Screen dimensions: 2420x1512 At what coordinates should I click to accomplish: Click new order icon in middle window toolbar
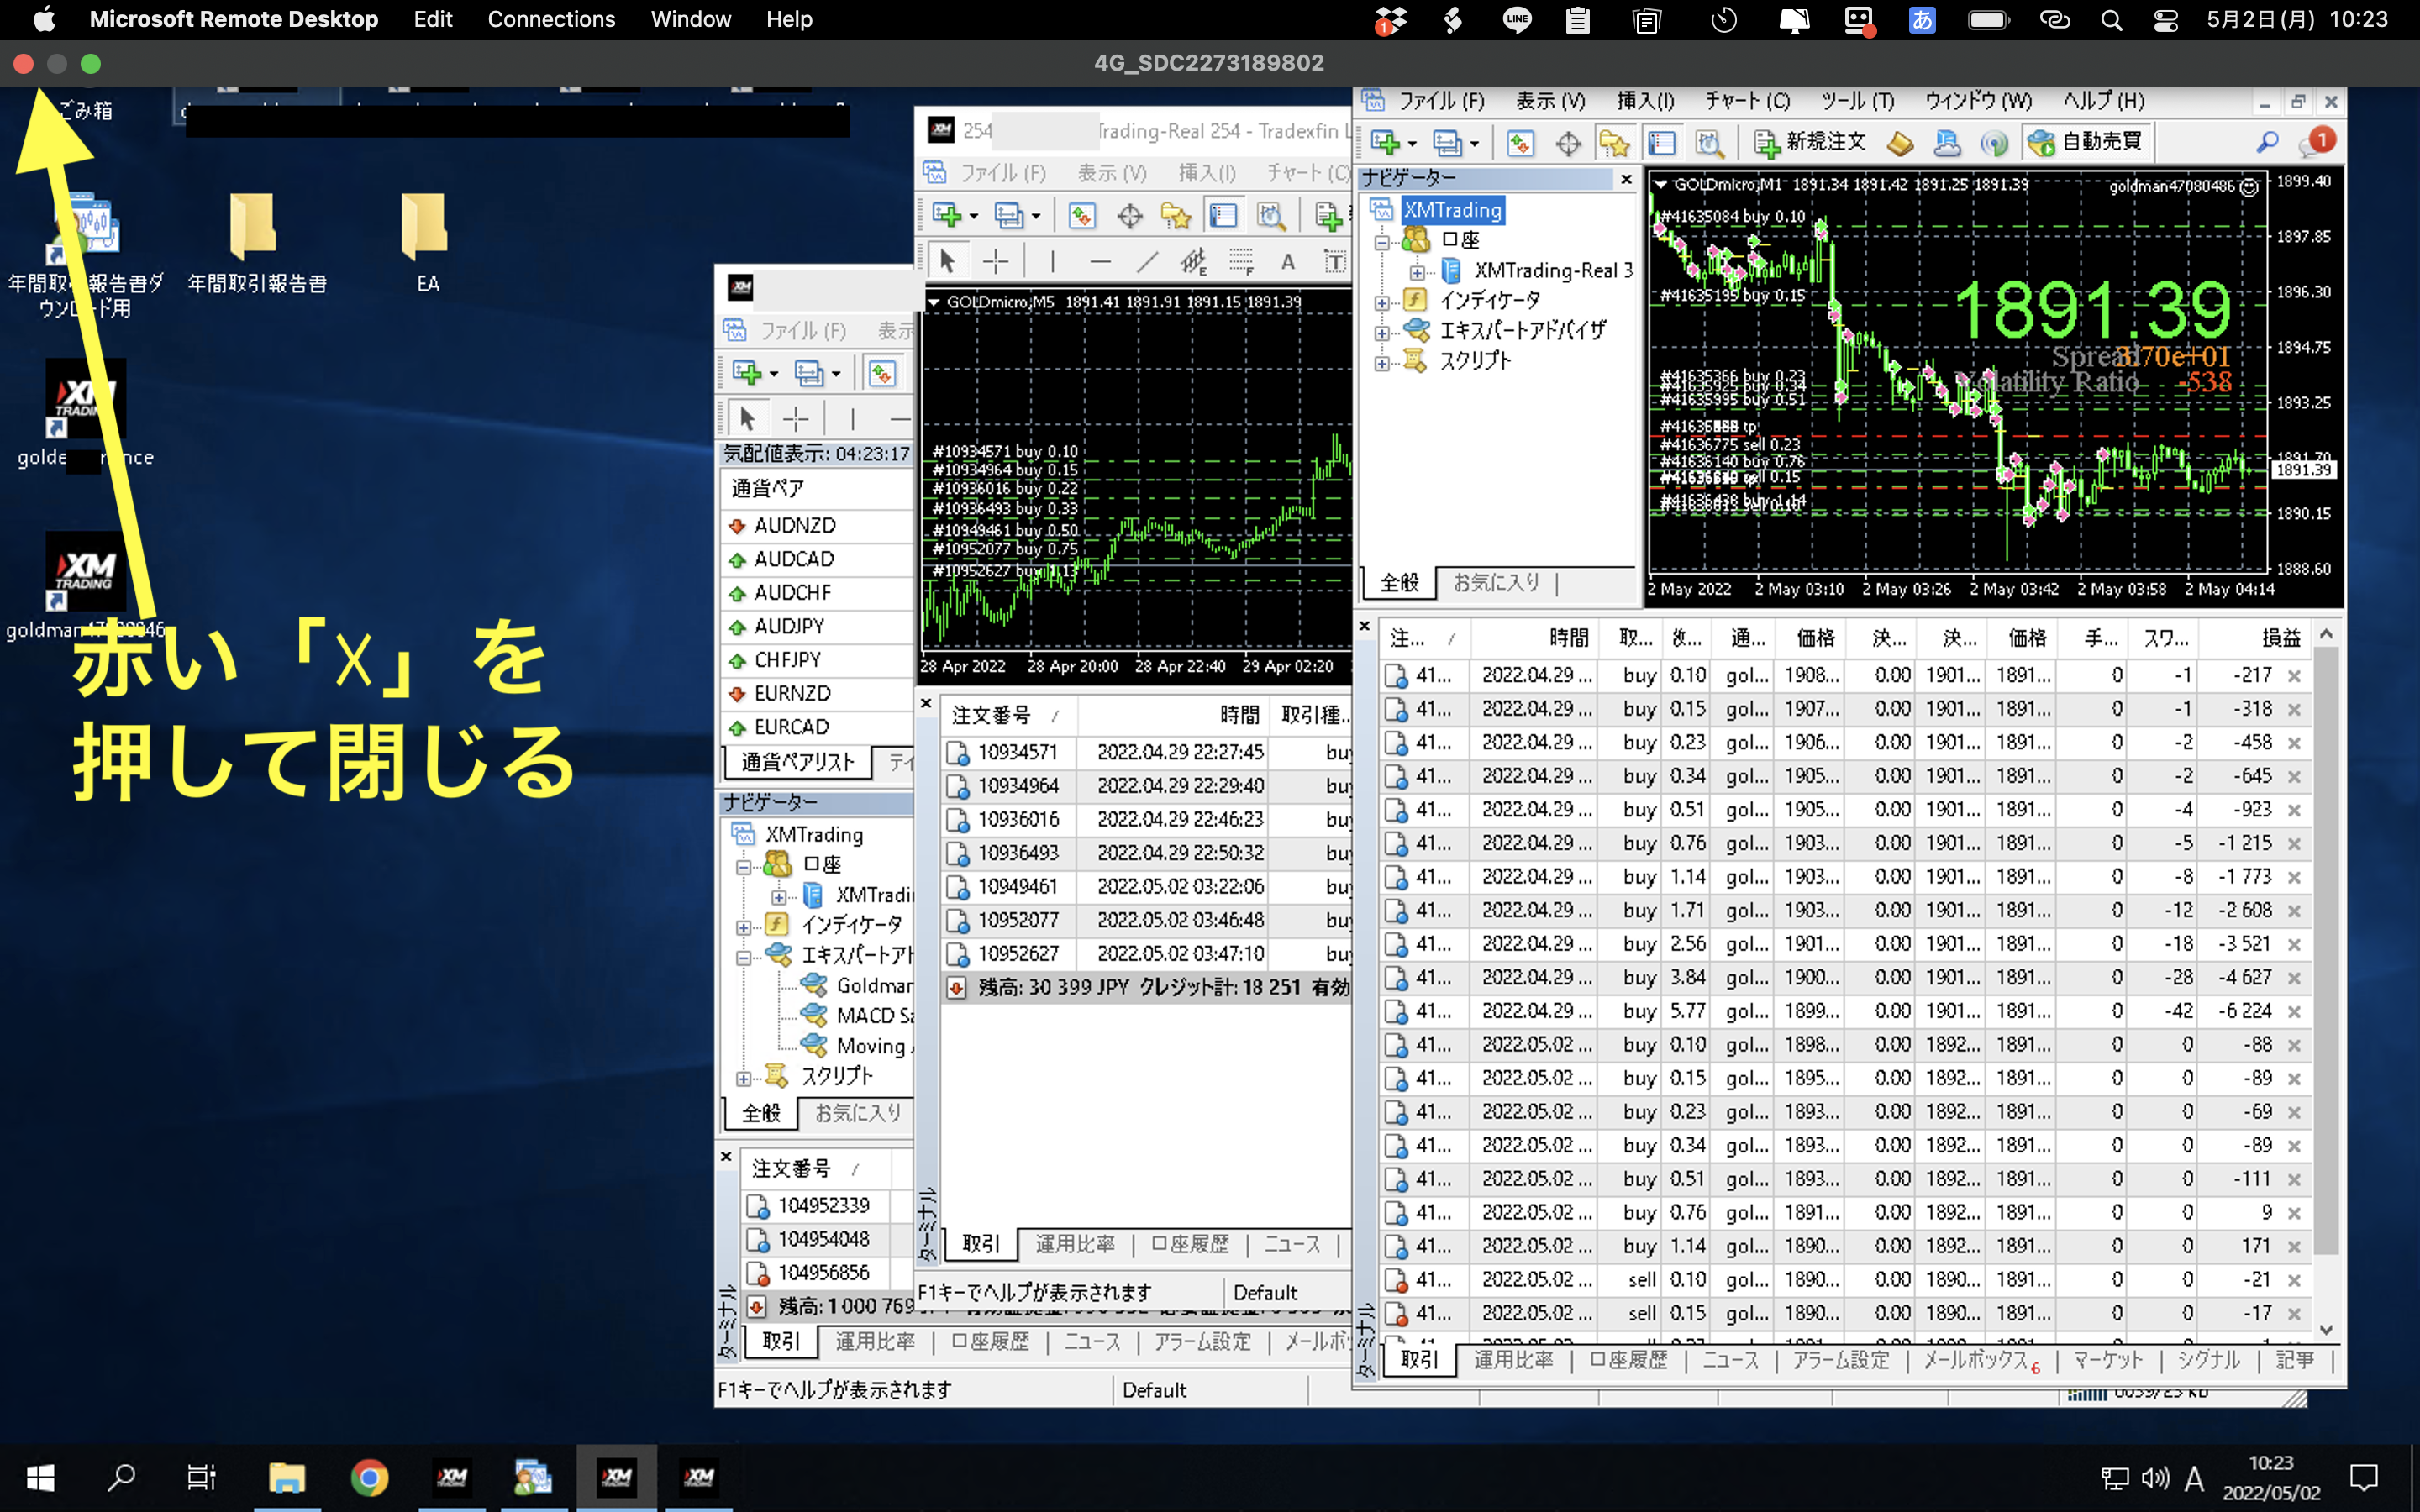[x=1329, y=215]
